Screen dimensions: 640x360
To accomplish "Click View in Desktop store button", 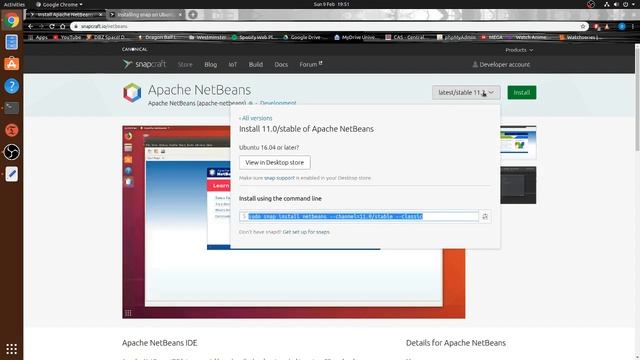I will click(x=275, y=162).
